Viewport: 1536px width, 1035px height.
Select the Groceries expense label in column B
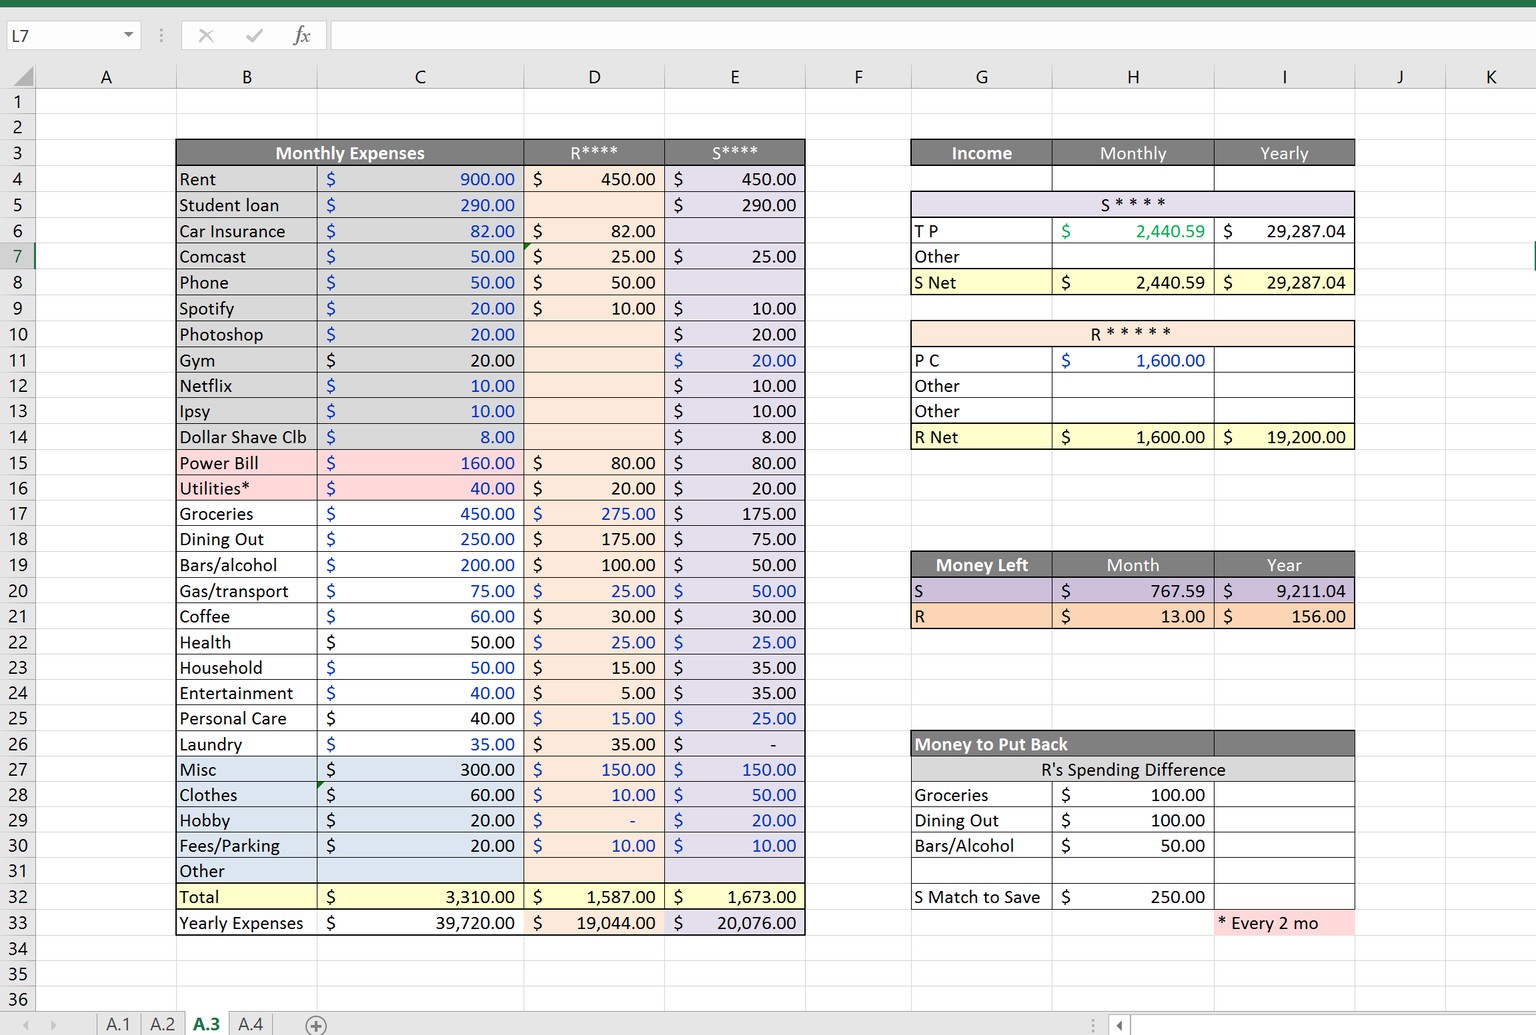[247, 514]
